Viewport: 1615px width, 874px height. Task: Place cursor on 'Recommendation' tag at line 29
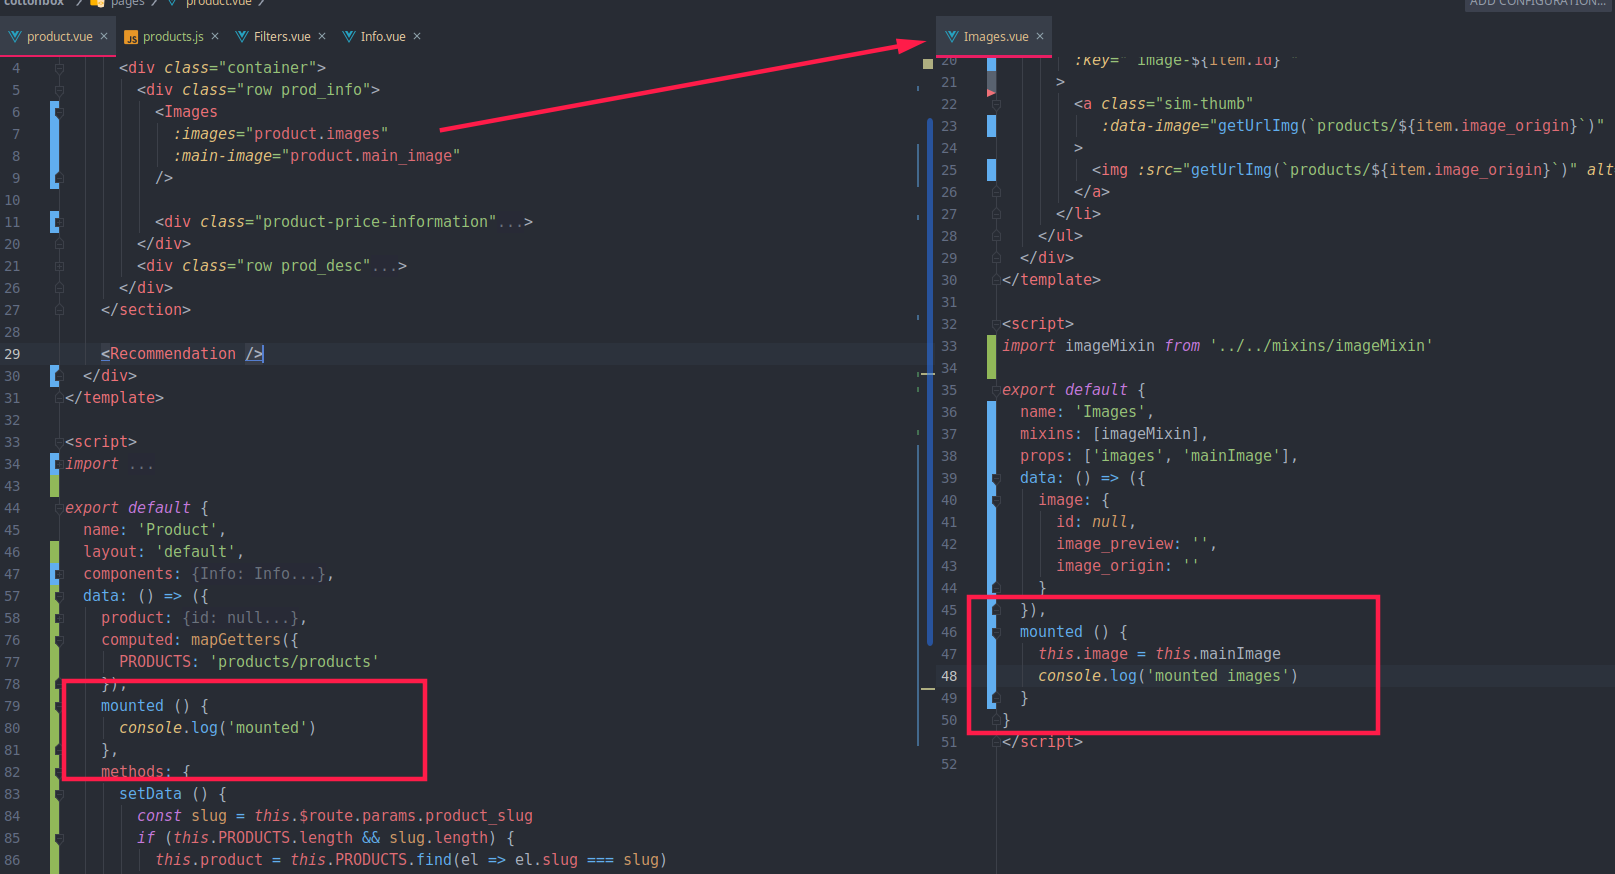[173, 354]
